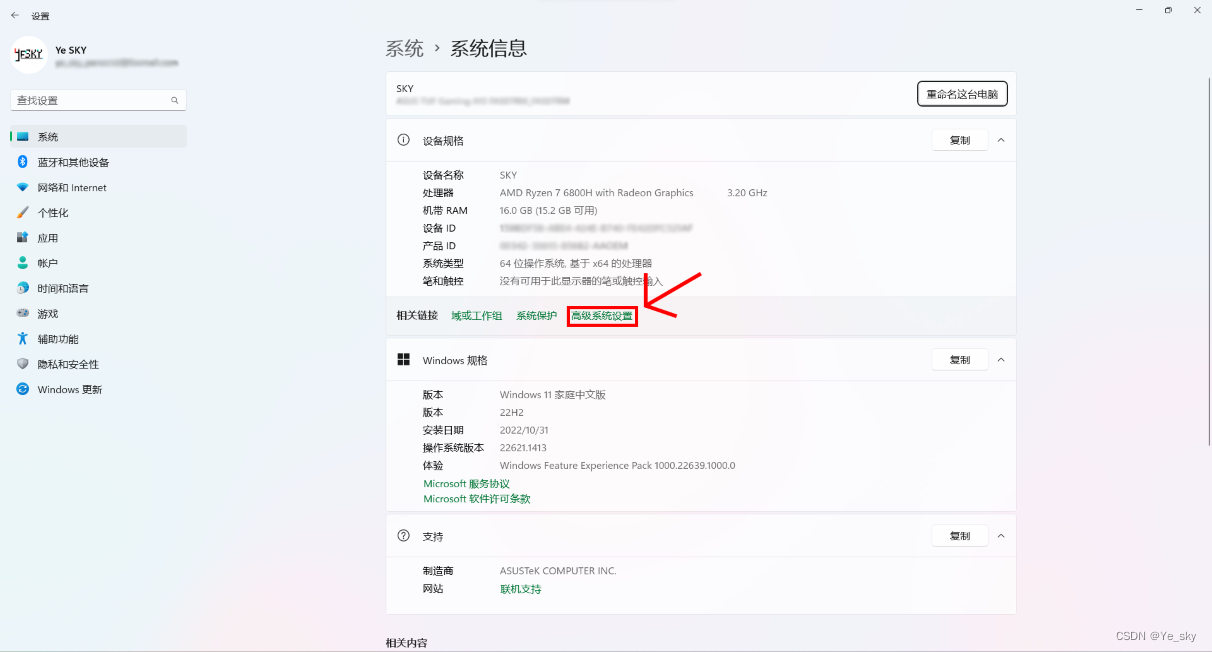Screen dimensions: 1212x652
Task: Go to 个性化 settings
Action: pos(98,213)
